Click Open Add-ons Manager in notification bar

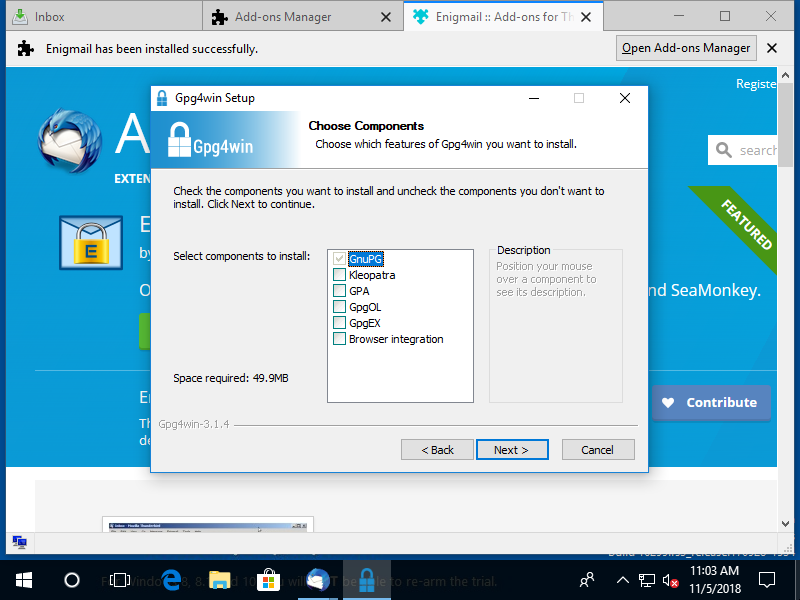[686, 47]
